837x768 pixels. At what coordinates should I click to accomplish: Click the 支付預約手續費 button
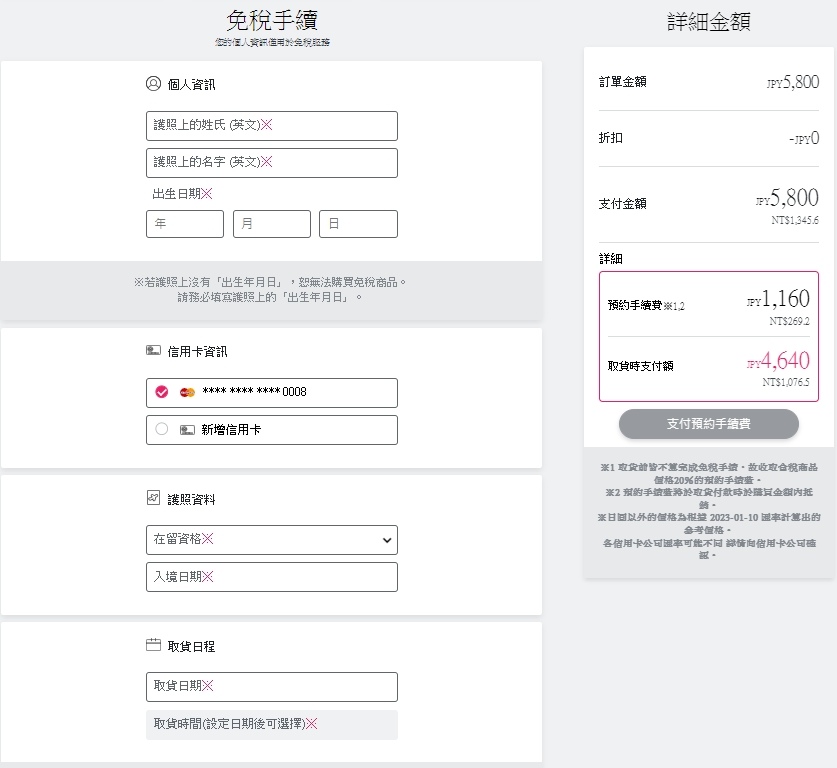[x=708, y=424]
